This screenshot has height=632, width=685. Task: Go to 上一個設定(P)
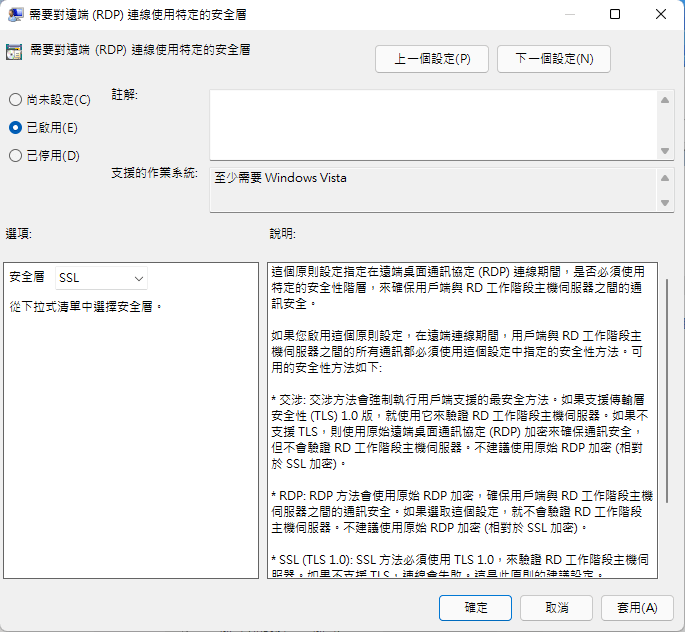click(431, 60)
